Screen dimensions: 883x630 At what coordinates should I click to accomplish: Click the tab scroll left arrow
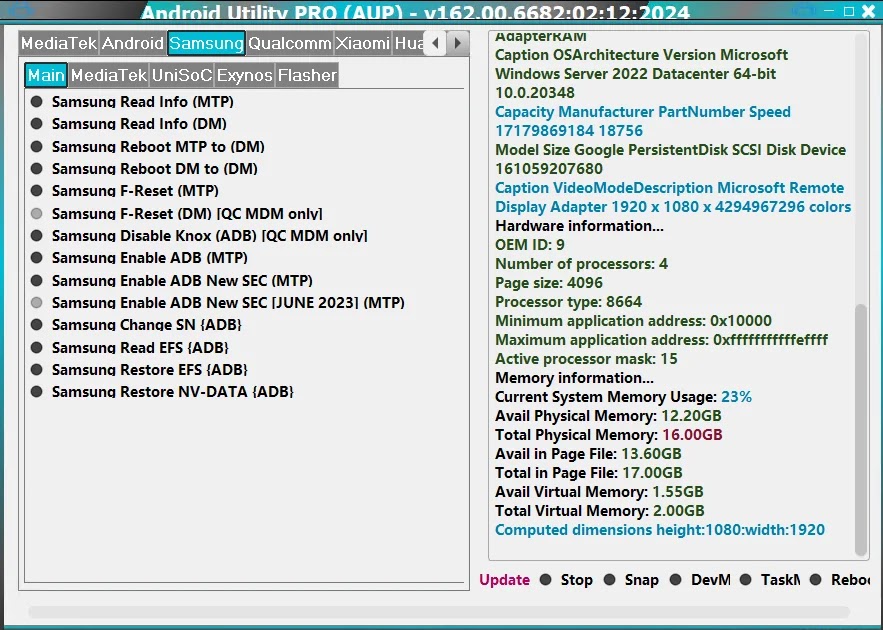[435, 43]
